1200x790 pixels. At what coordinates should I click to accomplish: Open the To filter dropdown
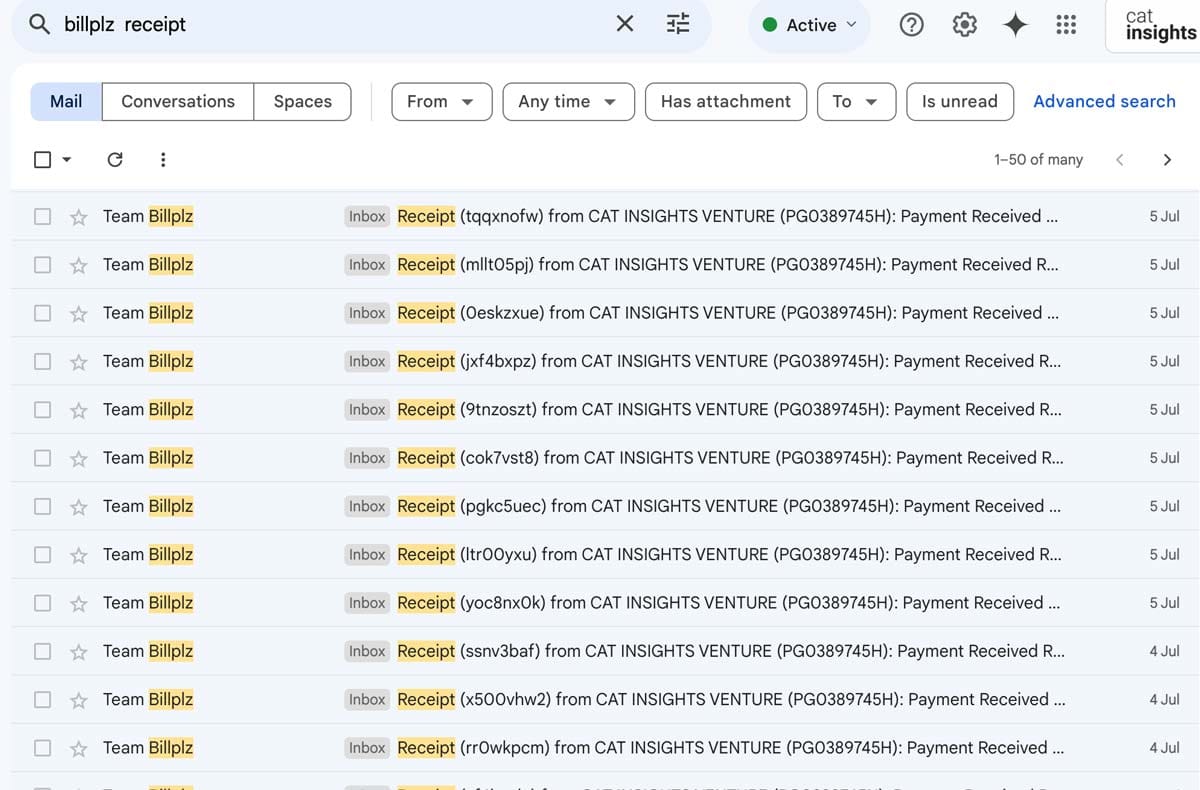pos(856,101)
